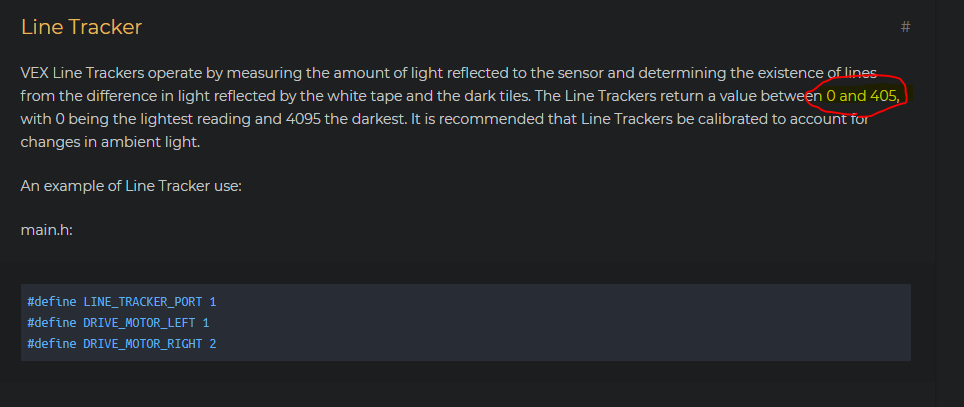The image size is (964, 407).
Task: Click the last #define keyword in the code
Action: click(52, 344)
